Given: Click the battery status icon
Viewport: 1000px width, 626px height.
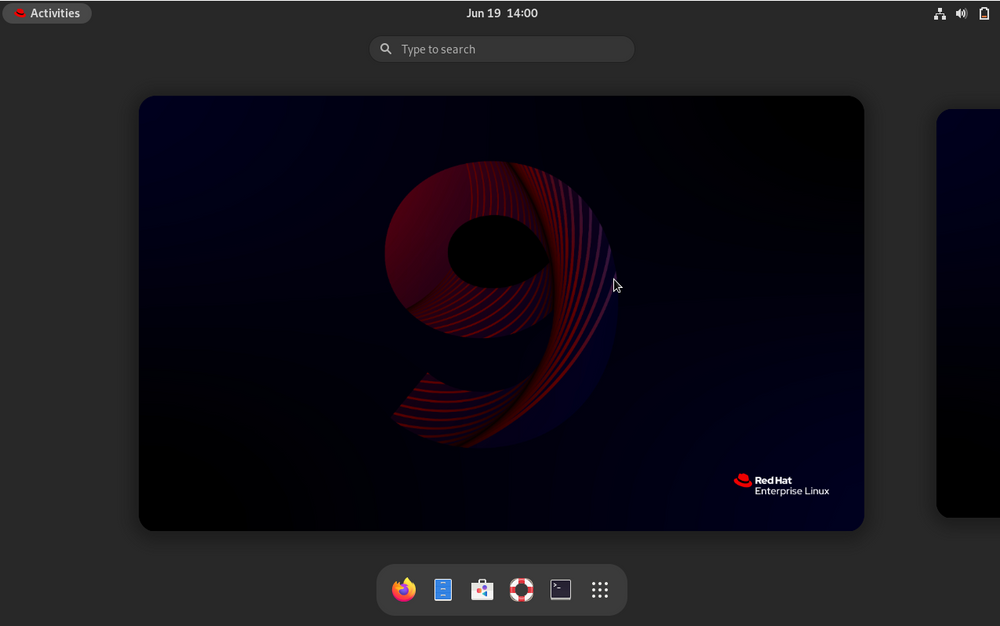Looking at the screenshot, I should [984, 13].
